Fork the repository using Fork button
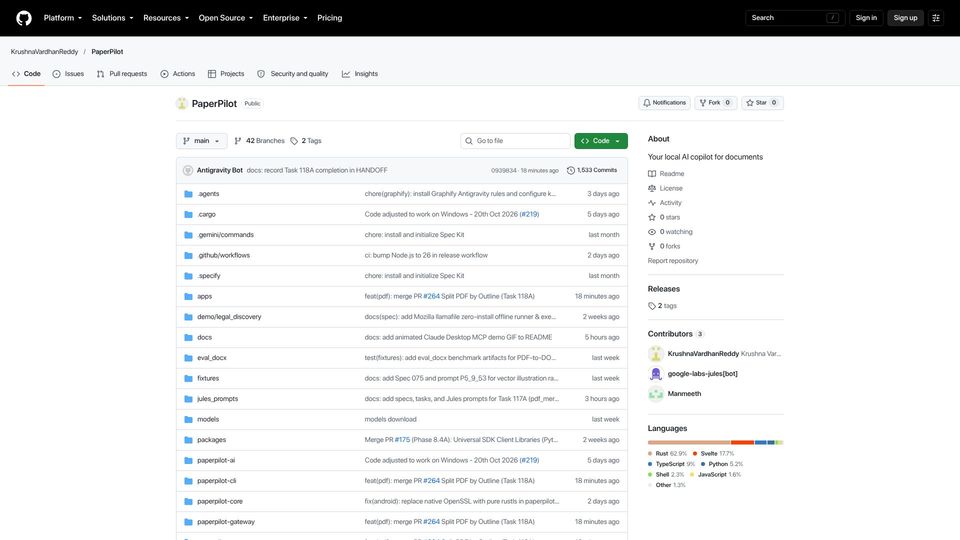Screen dimensions: 960x540 click(x=715, y=103)
